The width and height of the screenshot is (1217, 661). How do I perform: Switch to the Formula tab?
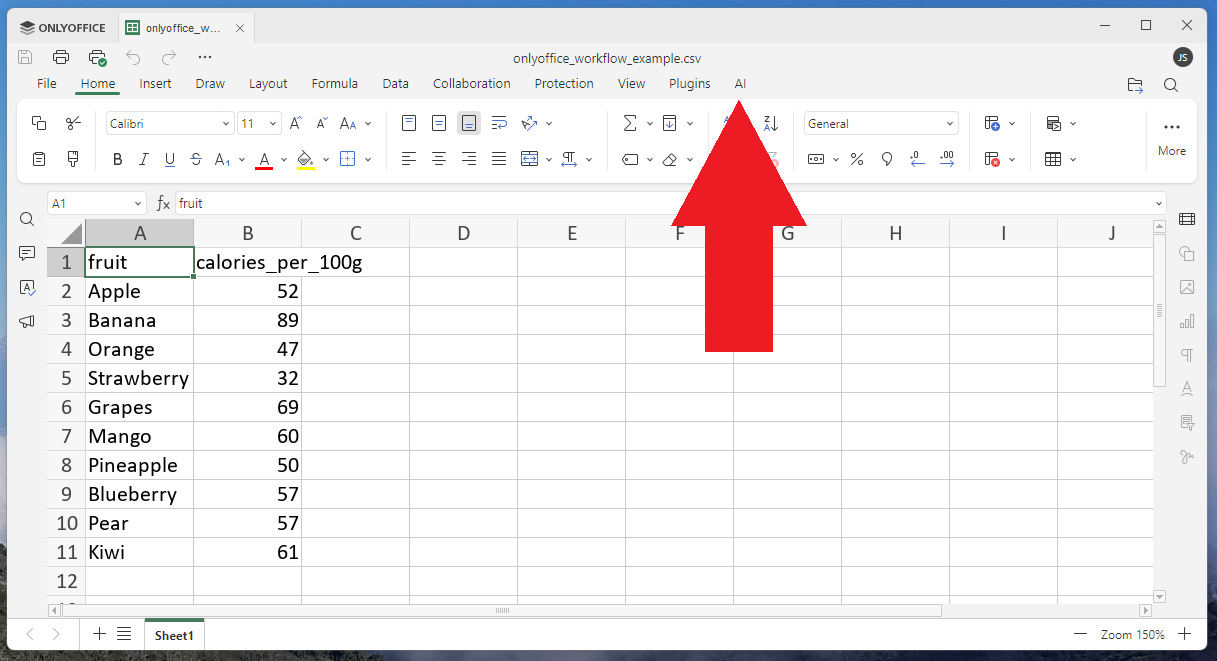point(334,84)
